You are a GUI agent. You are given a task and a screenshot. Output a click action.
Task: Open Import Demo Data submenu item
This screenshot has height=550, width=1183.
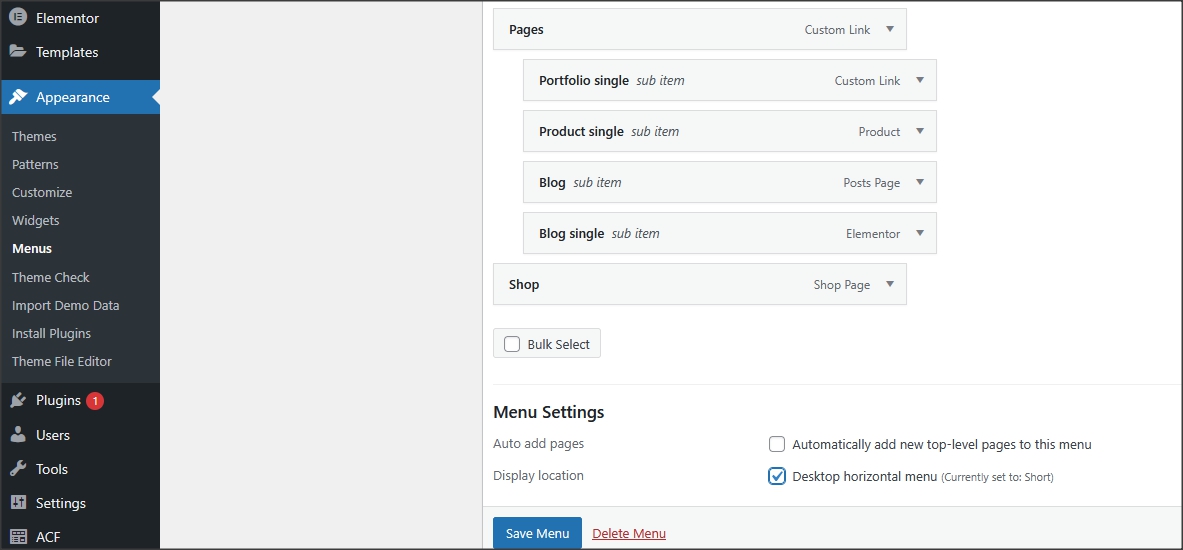[x=66, y=306]
